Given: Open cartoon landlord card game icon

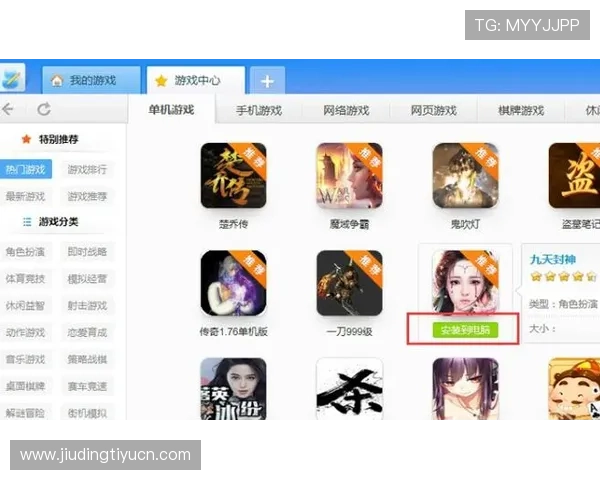Looking at the screenshot, I should coord(574,389).
